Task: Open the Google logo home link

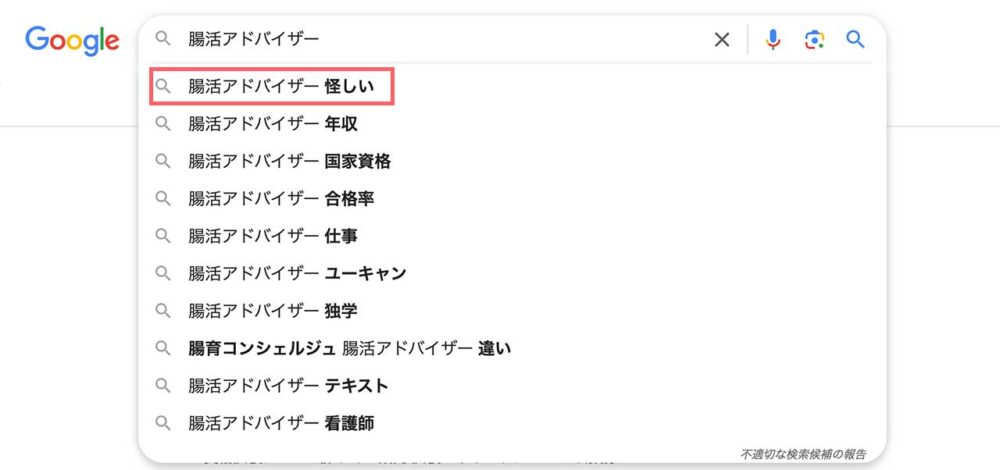Action: point(72,41)
